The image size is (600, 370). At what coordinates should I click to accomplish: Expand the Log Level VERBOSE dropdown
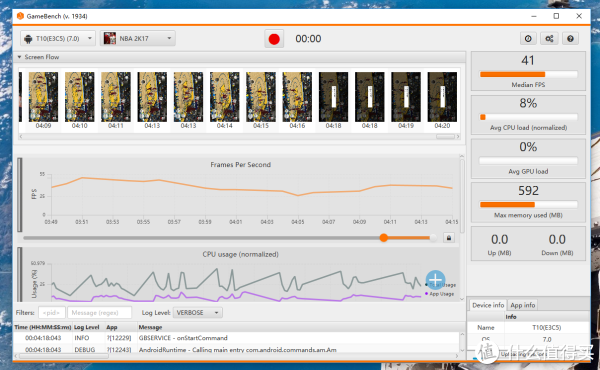click(x=197, y=313)
